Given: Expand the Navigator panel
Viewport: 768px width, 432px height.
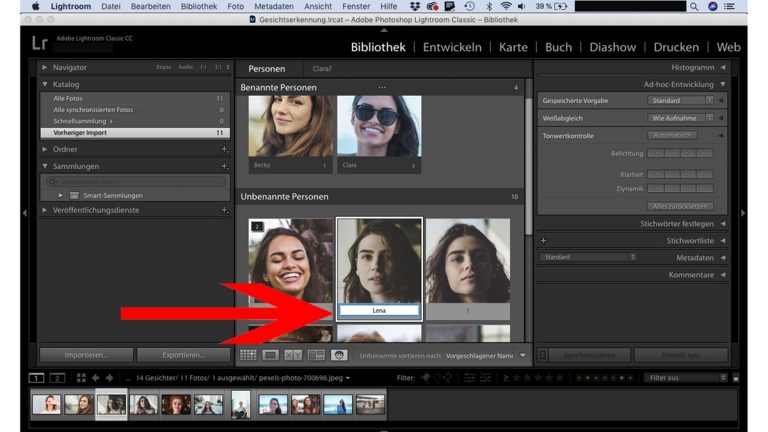Looking at the screenshot, I should [45, 67].
